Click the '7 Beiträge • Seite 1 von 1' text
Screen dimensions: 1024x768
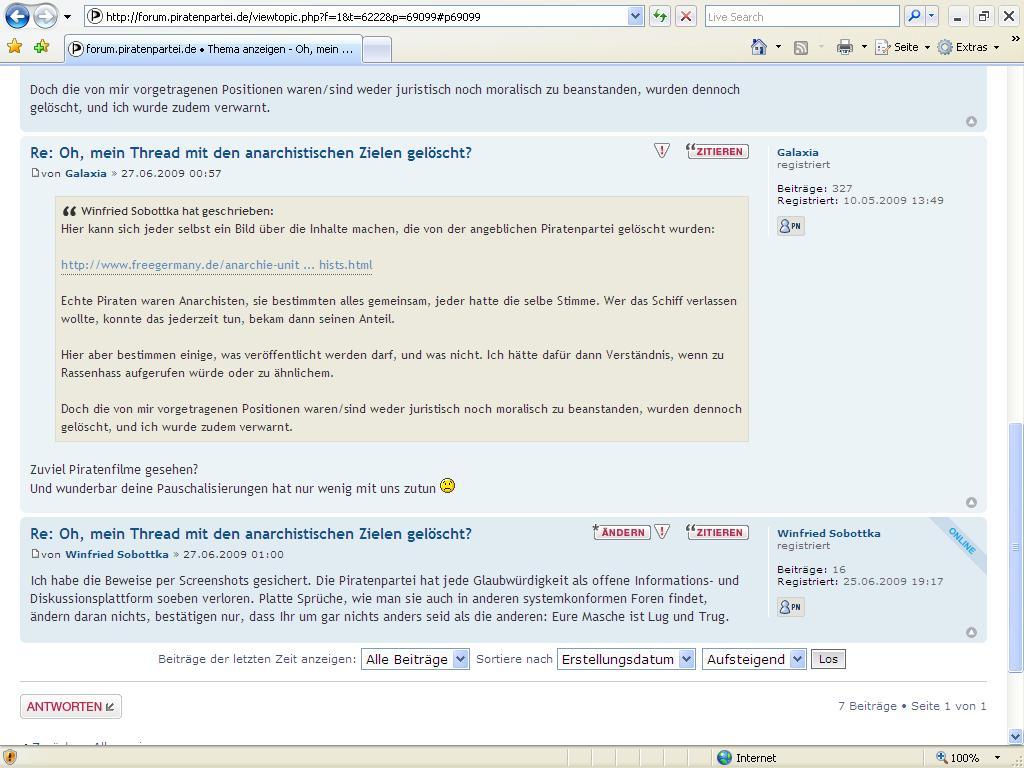point(912,706)
